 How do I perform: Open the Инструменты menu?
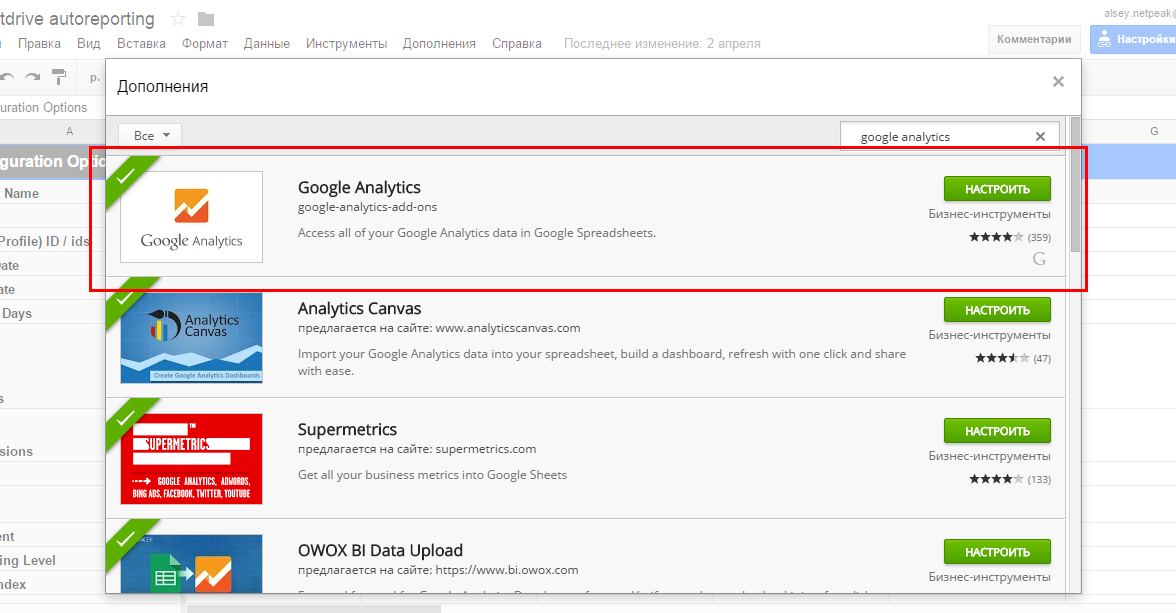(346, 44)
